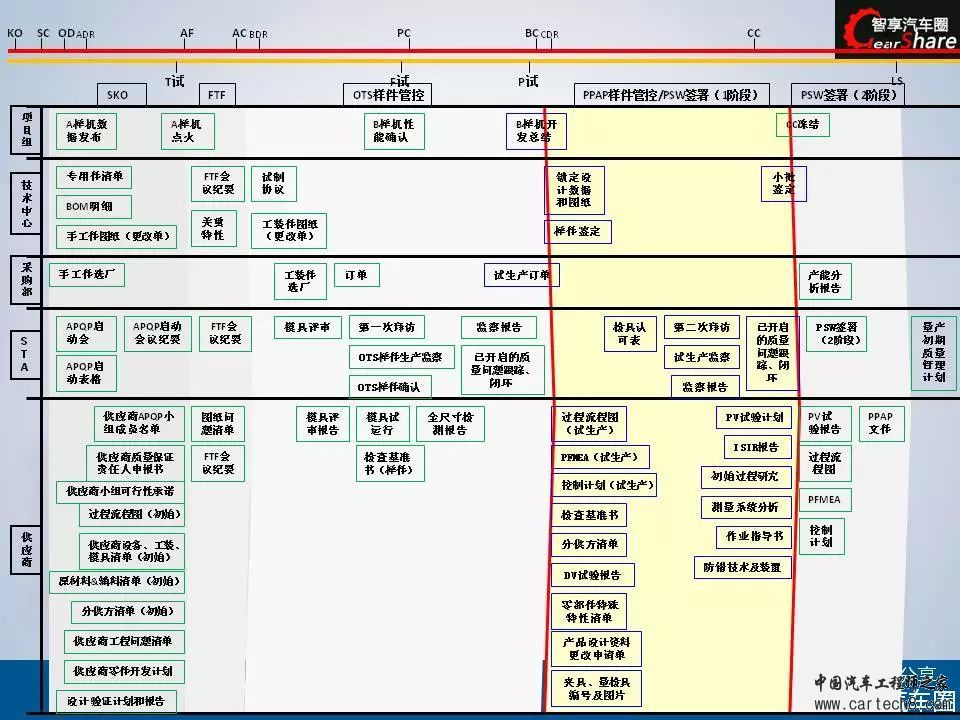Click the DV试验报告 box
The height and width of the screenshot is (720, 960).
592,575
